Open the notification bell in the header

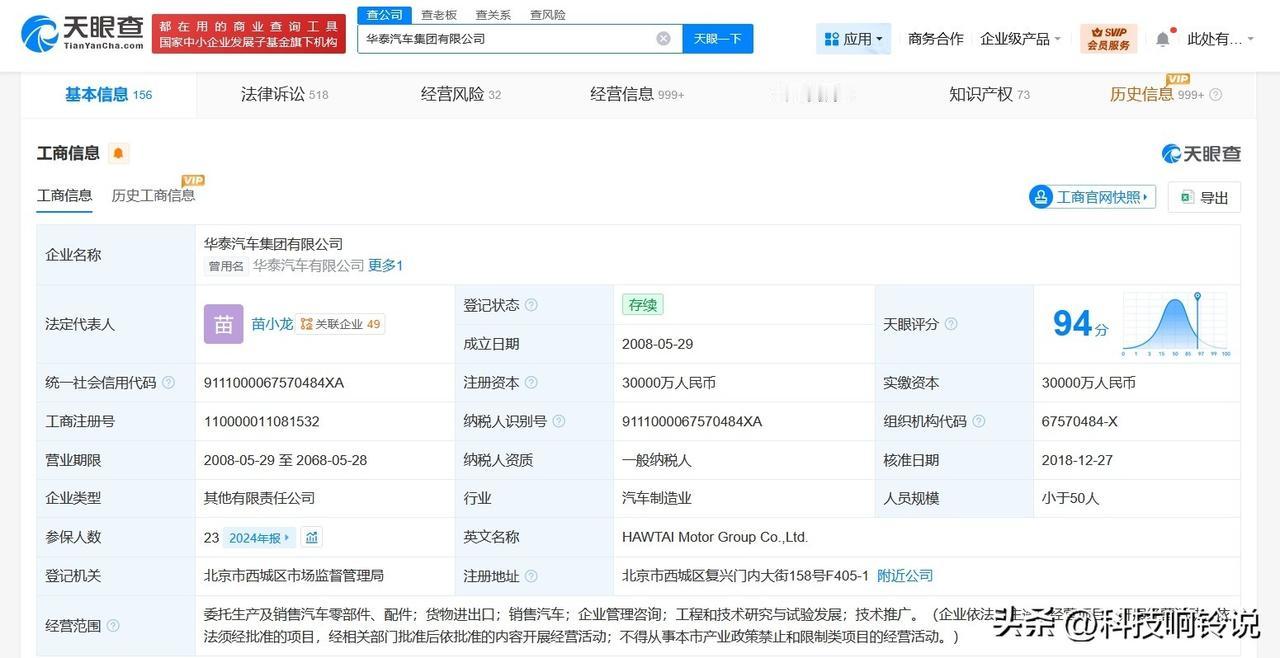pyautogui.click(x=1162, y=39)
